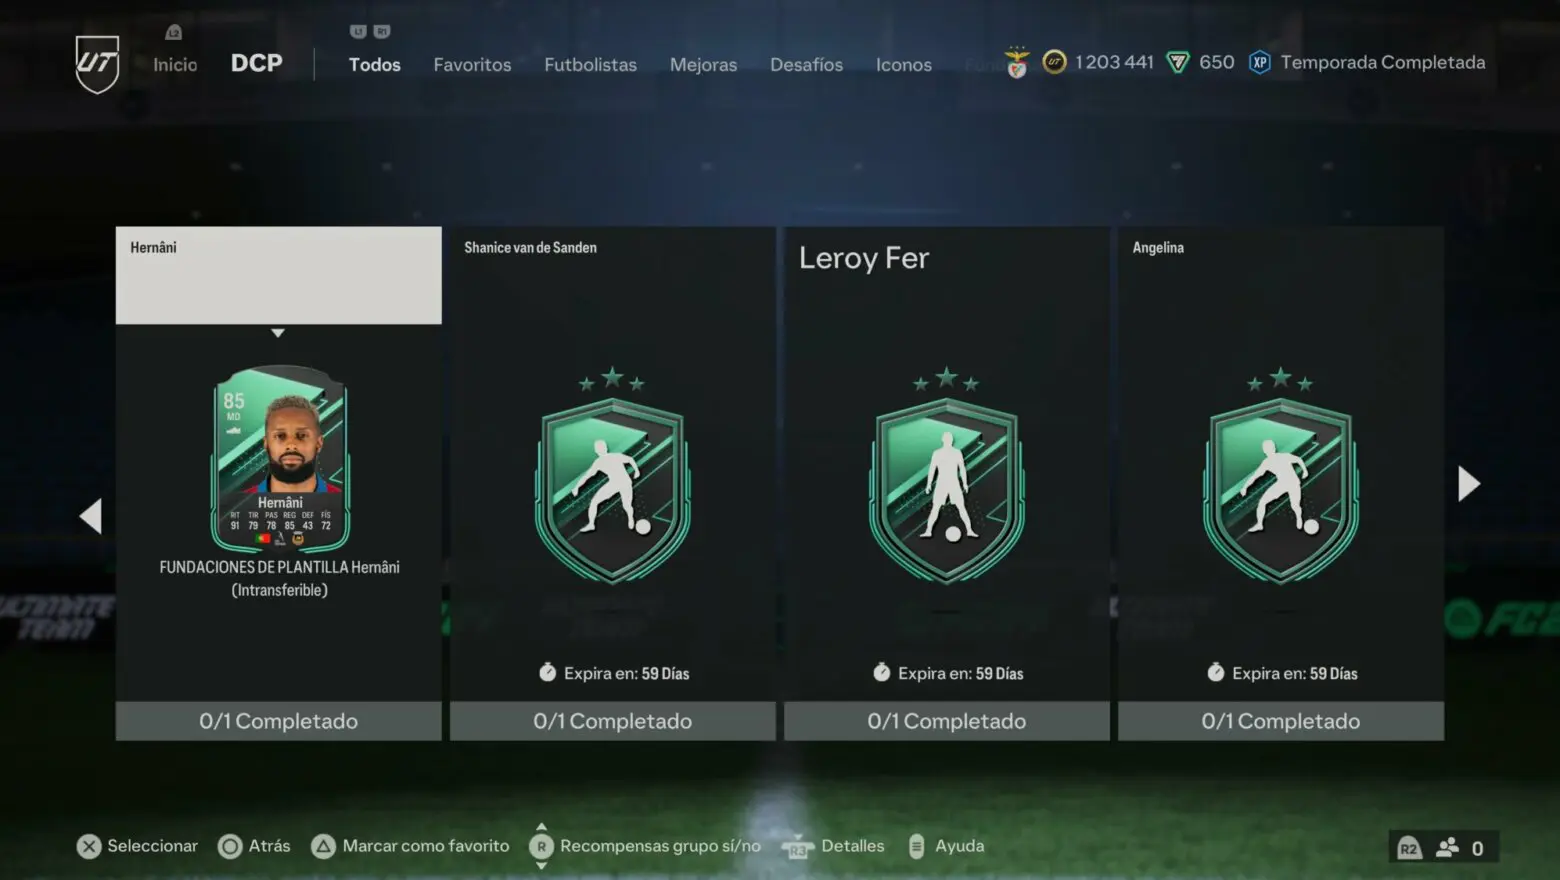Click the Seleccionar button prompt
This screenshot has width=1560, height=880.
tap(138, 846)
